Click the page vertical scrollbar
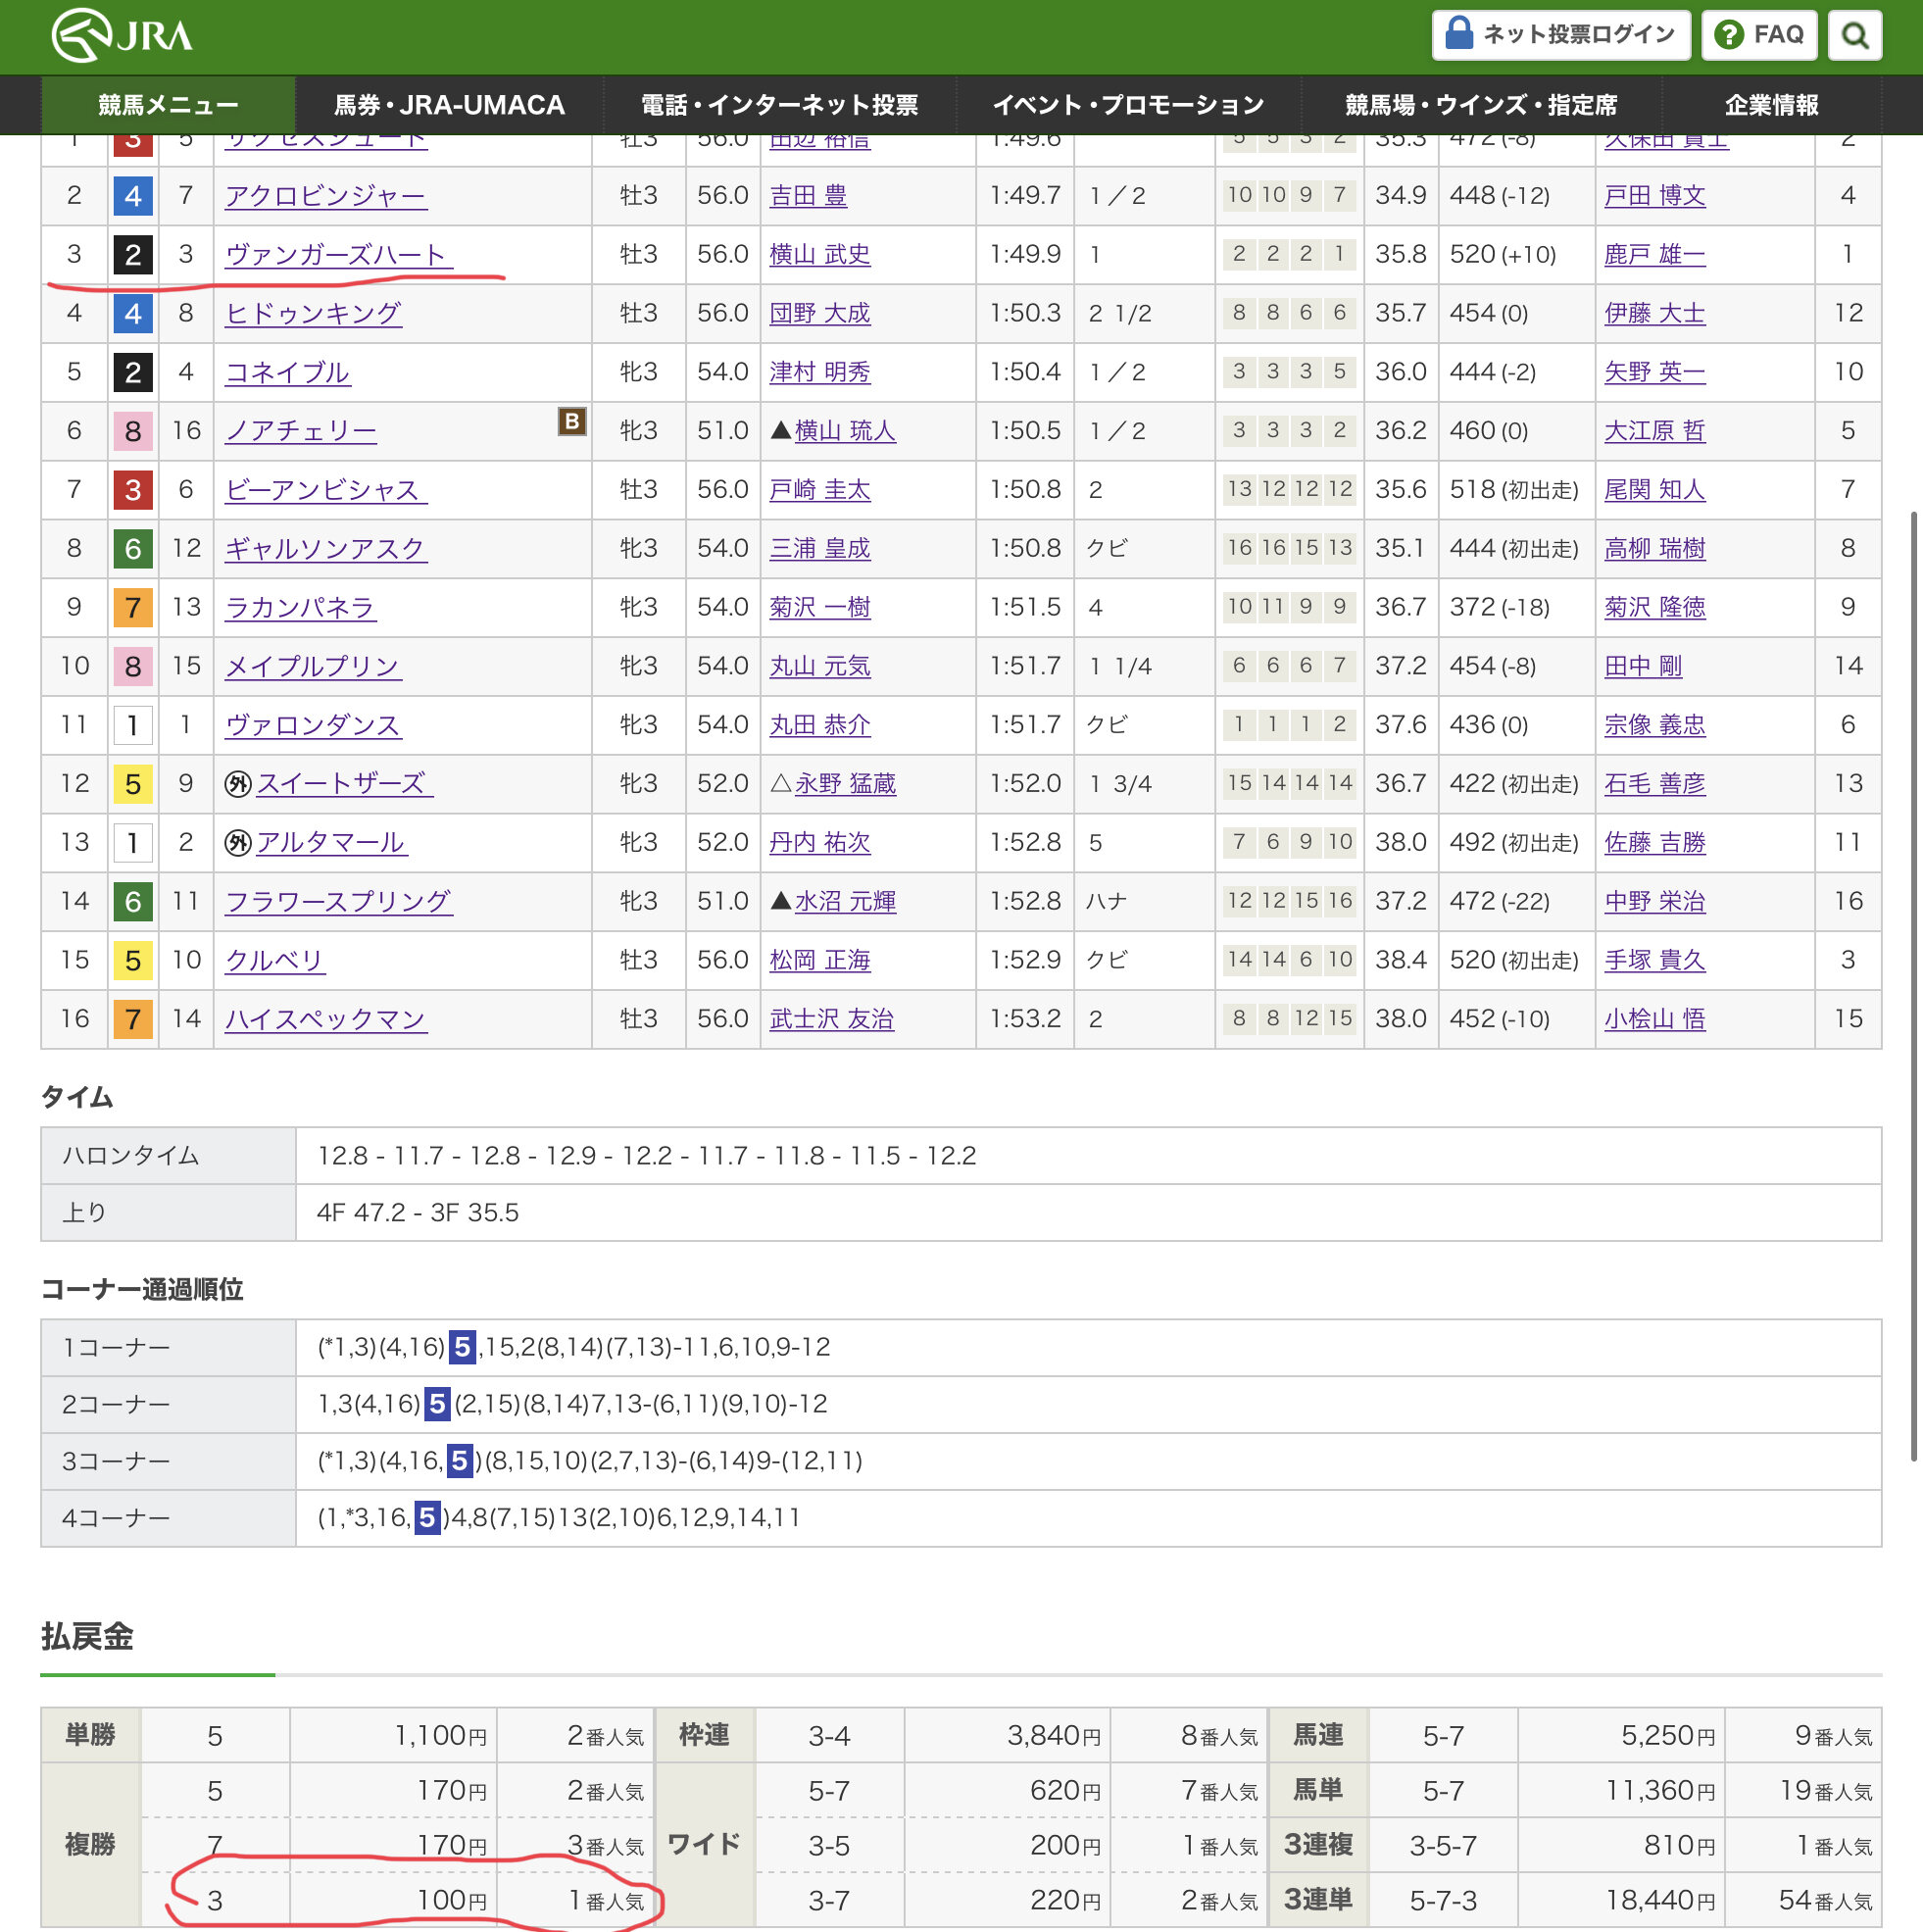This screenshot has width=1923, height=1932. [x=1913, y=985]
